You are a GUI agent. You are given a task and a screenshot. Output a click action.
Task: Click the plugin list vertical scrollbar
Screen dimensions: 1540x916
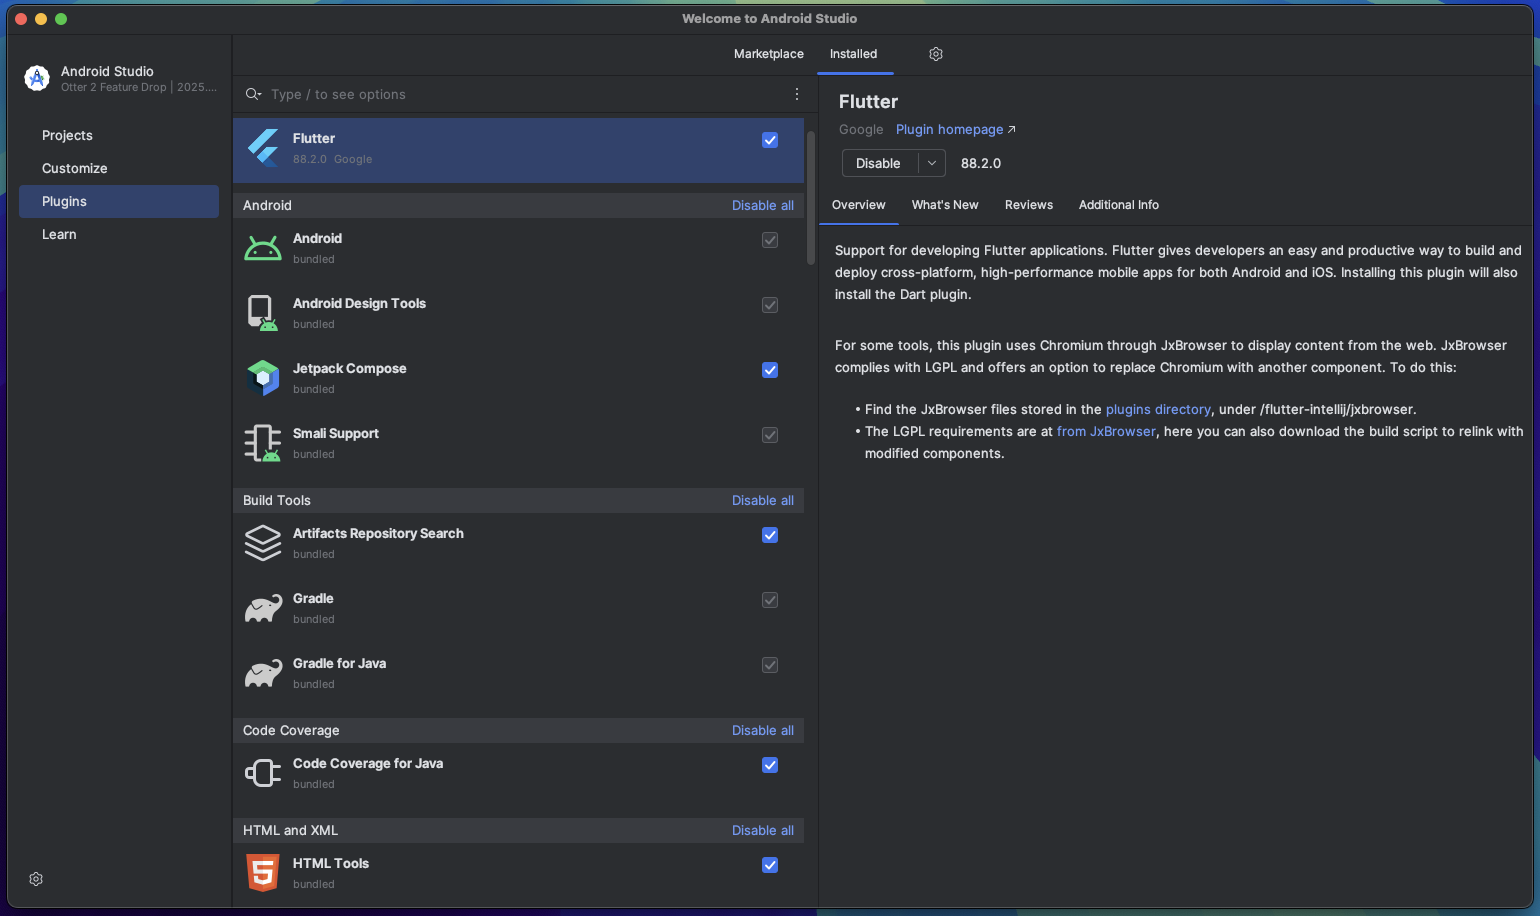[811, 198]
